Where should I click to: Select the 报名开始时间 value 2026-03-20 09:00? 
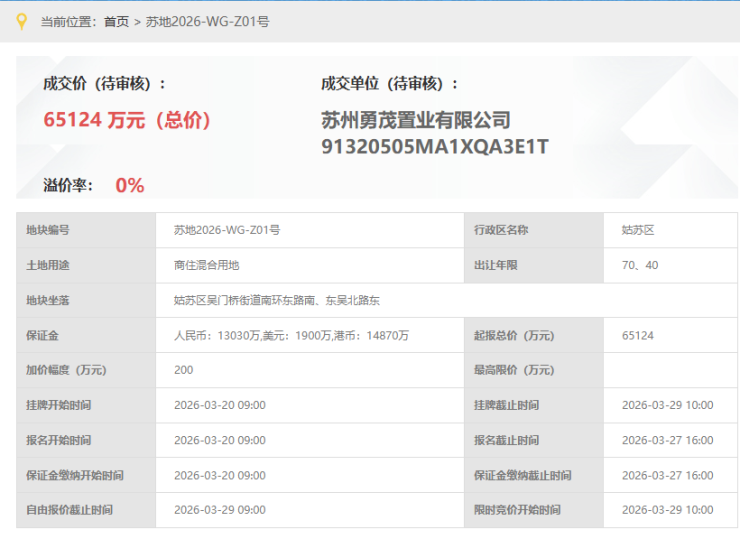point(220,440)
